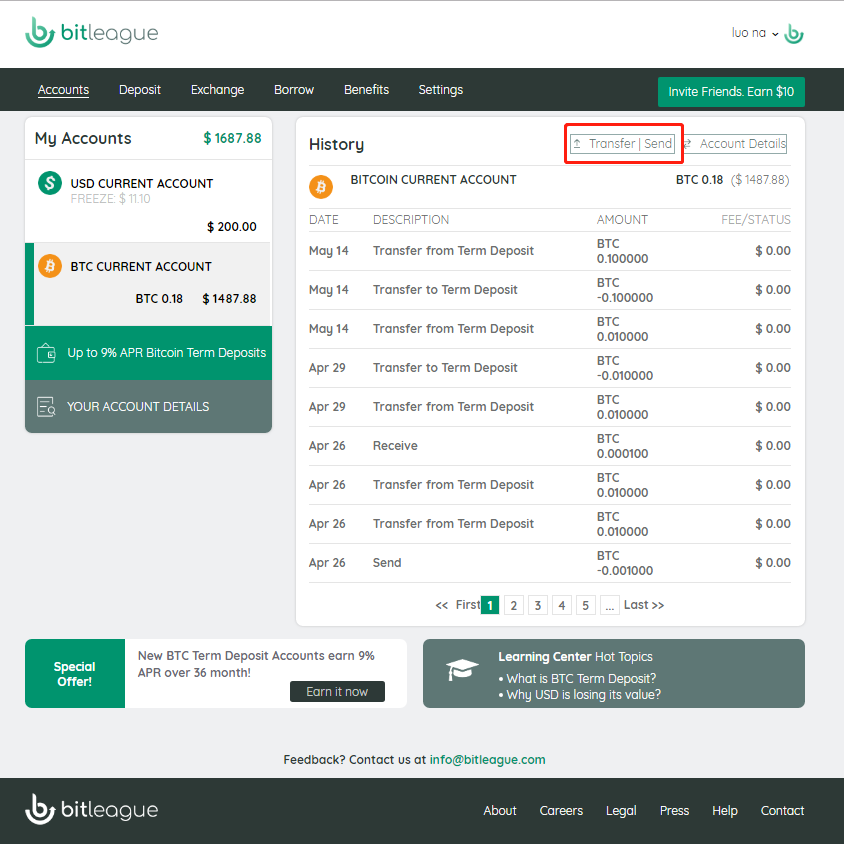
Task: Open YOUR ACCOUNT DETAILS panel
Action: click(149, 406)
